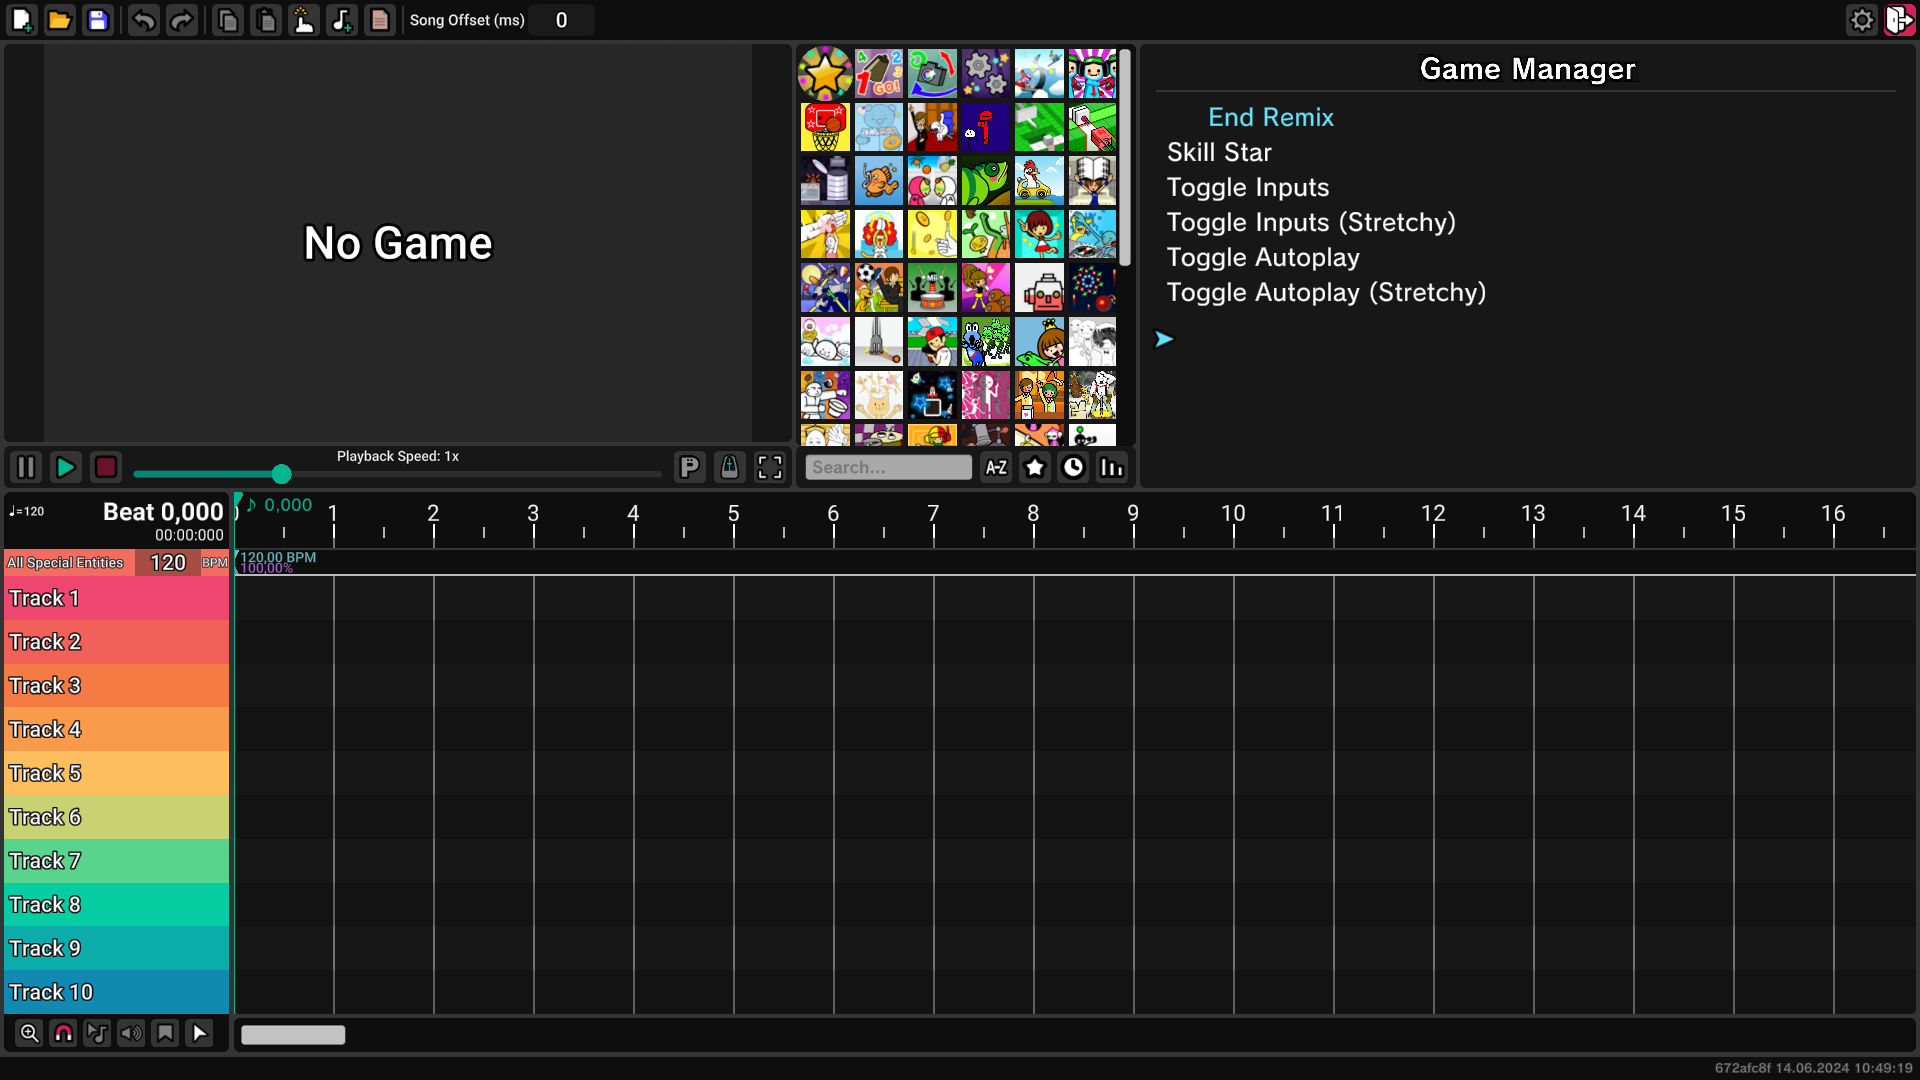1920x1080 pixels.
Task: Toggle the metronome button
Action: (x=729, y=467)
